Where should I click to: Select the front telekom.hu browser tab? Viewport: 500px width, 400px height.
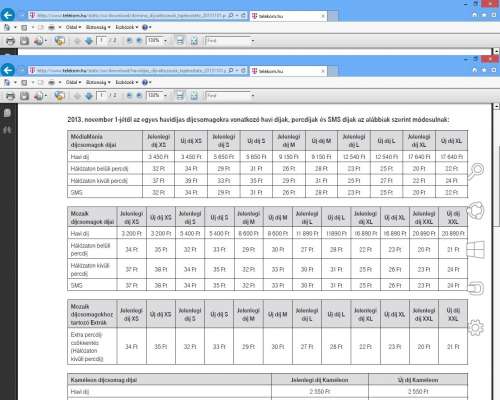[x=288, y=71]
